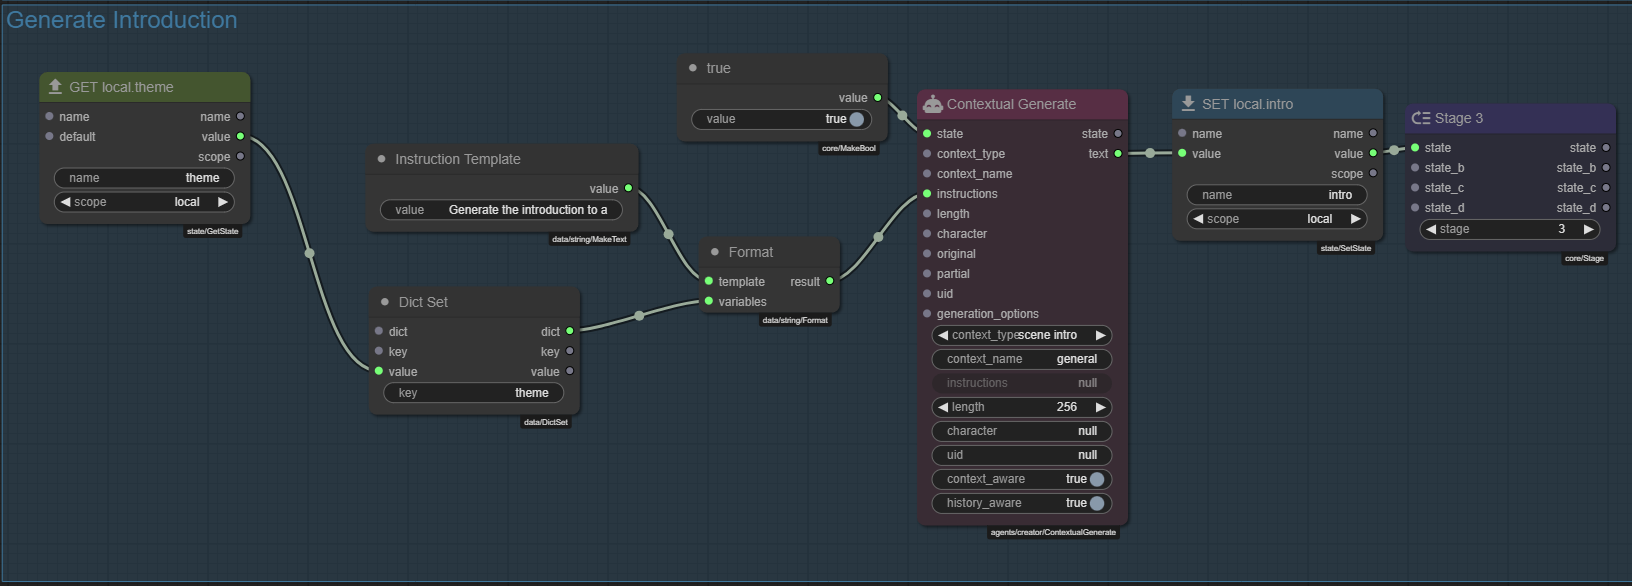Click the Stage 3 node title
This screenshot has width=1632, height=586.
1459,118
